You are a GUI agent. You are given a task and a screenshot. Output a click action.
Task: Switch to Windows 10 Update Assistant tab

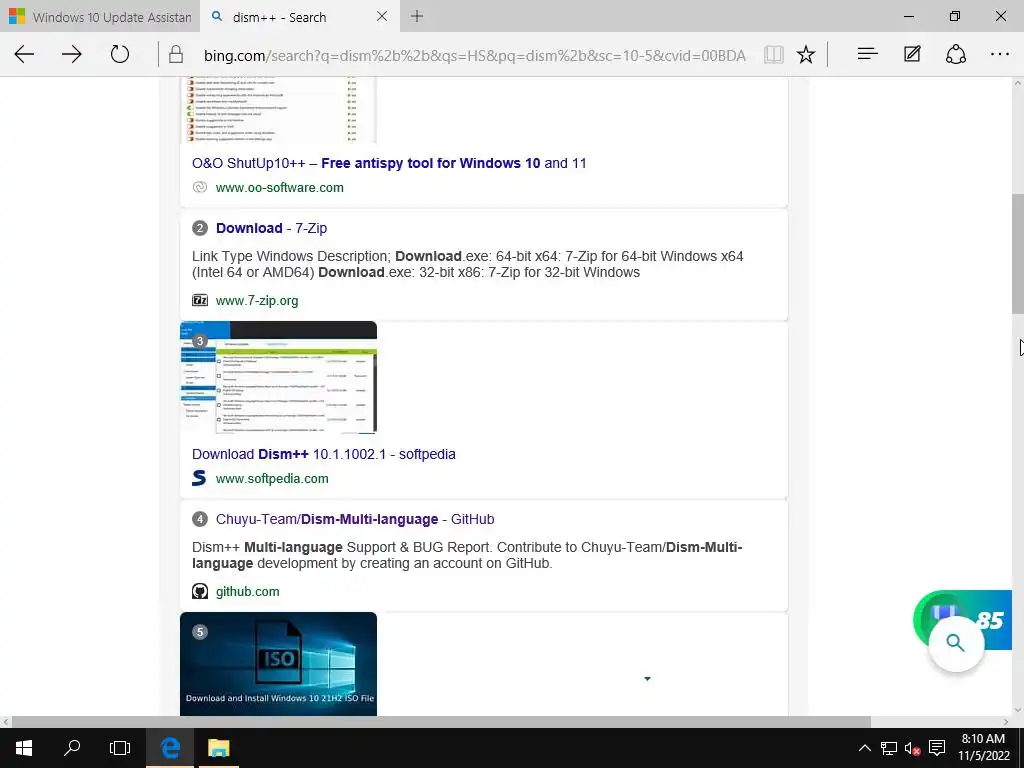(100, 17)
